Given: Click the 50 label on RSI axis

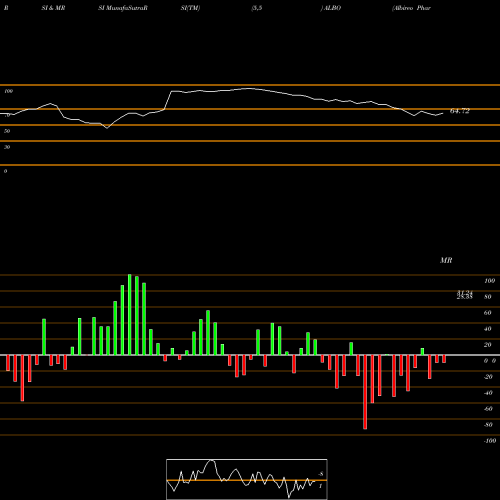Looking at the screenshot, I should tap(7, 131).
